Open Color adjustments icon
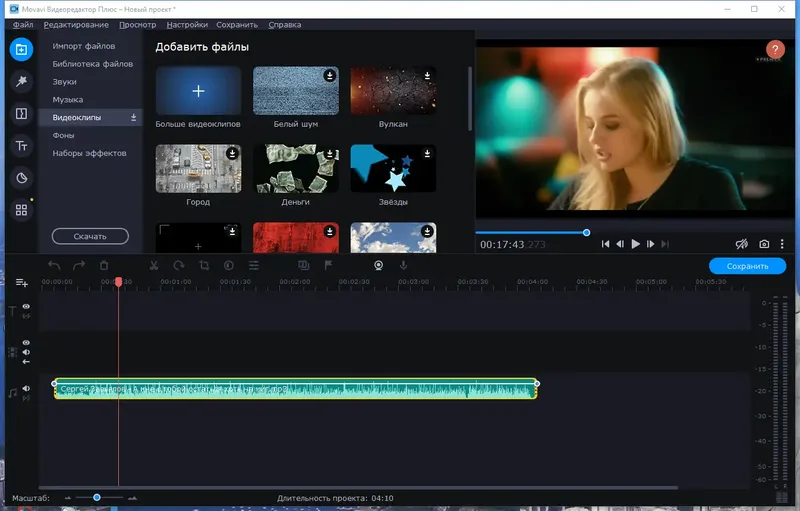Viewport: 800px width, 511px height. pyautogui.click(x=229, y=265)
